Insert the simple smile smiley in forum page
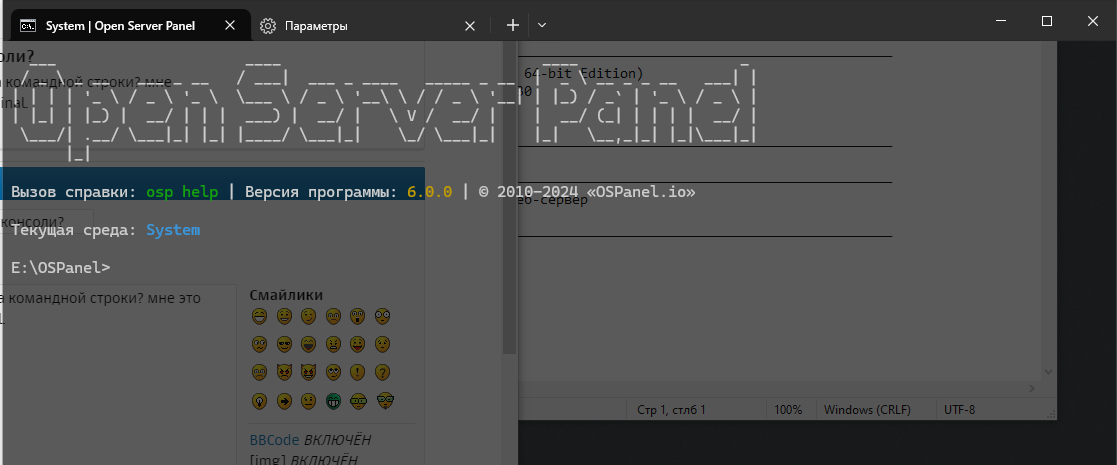The image size is (1117, 465). [x=284, y=315]
